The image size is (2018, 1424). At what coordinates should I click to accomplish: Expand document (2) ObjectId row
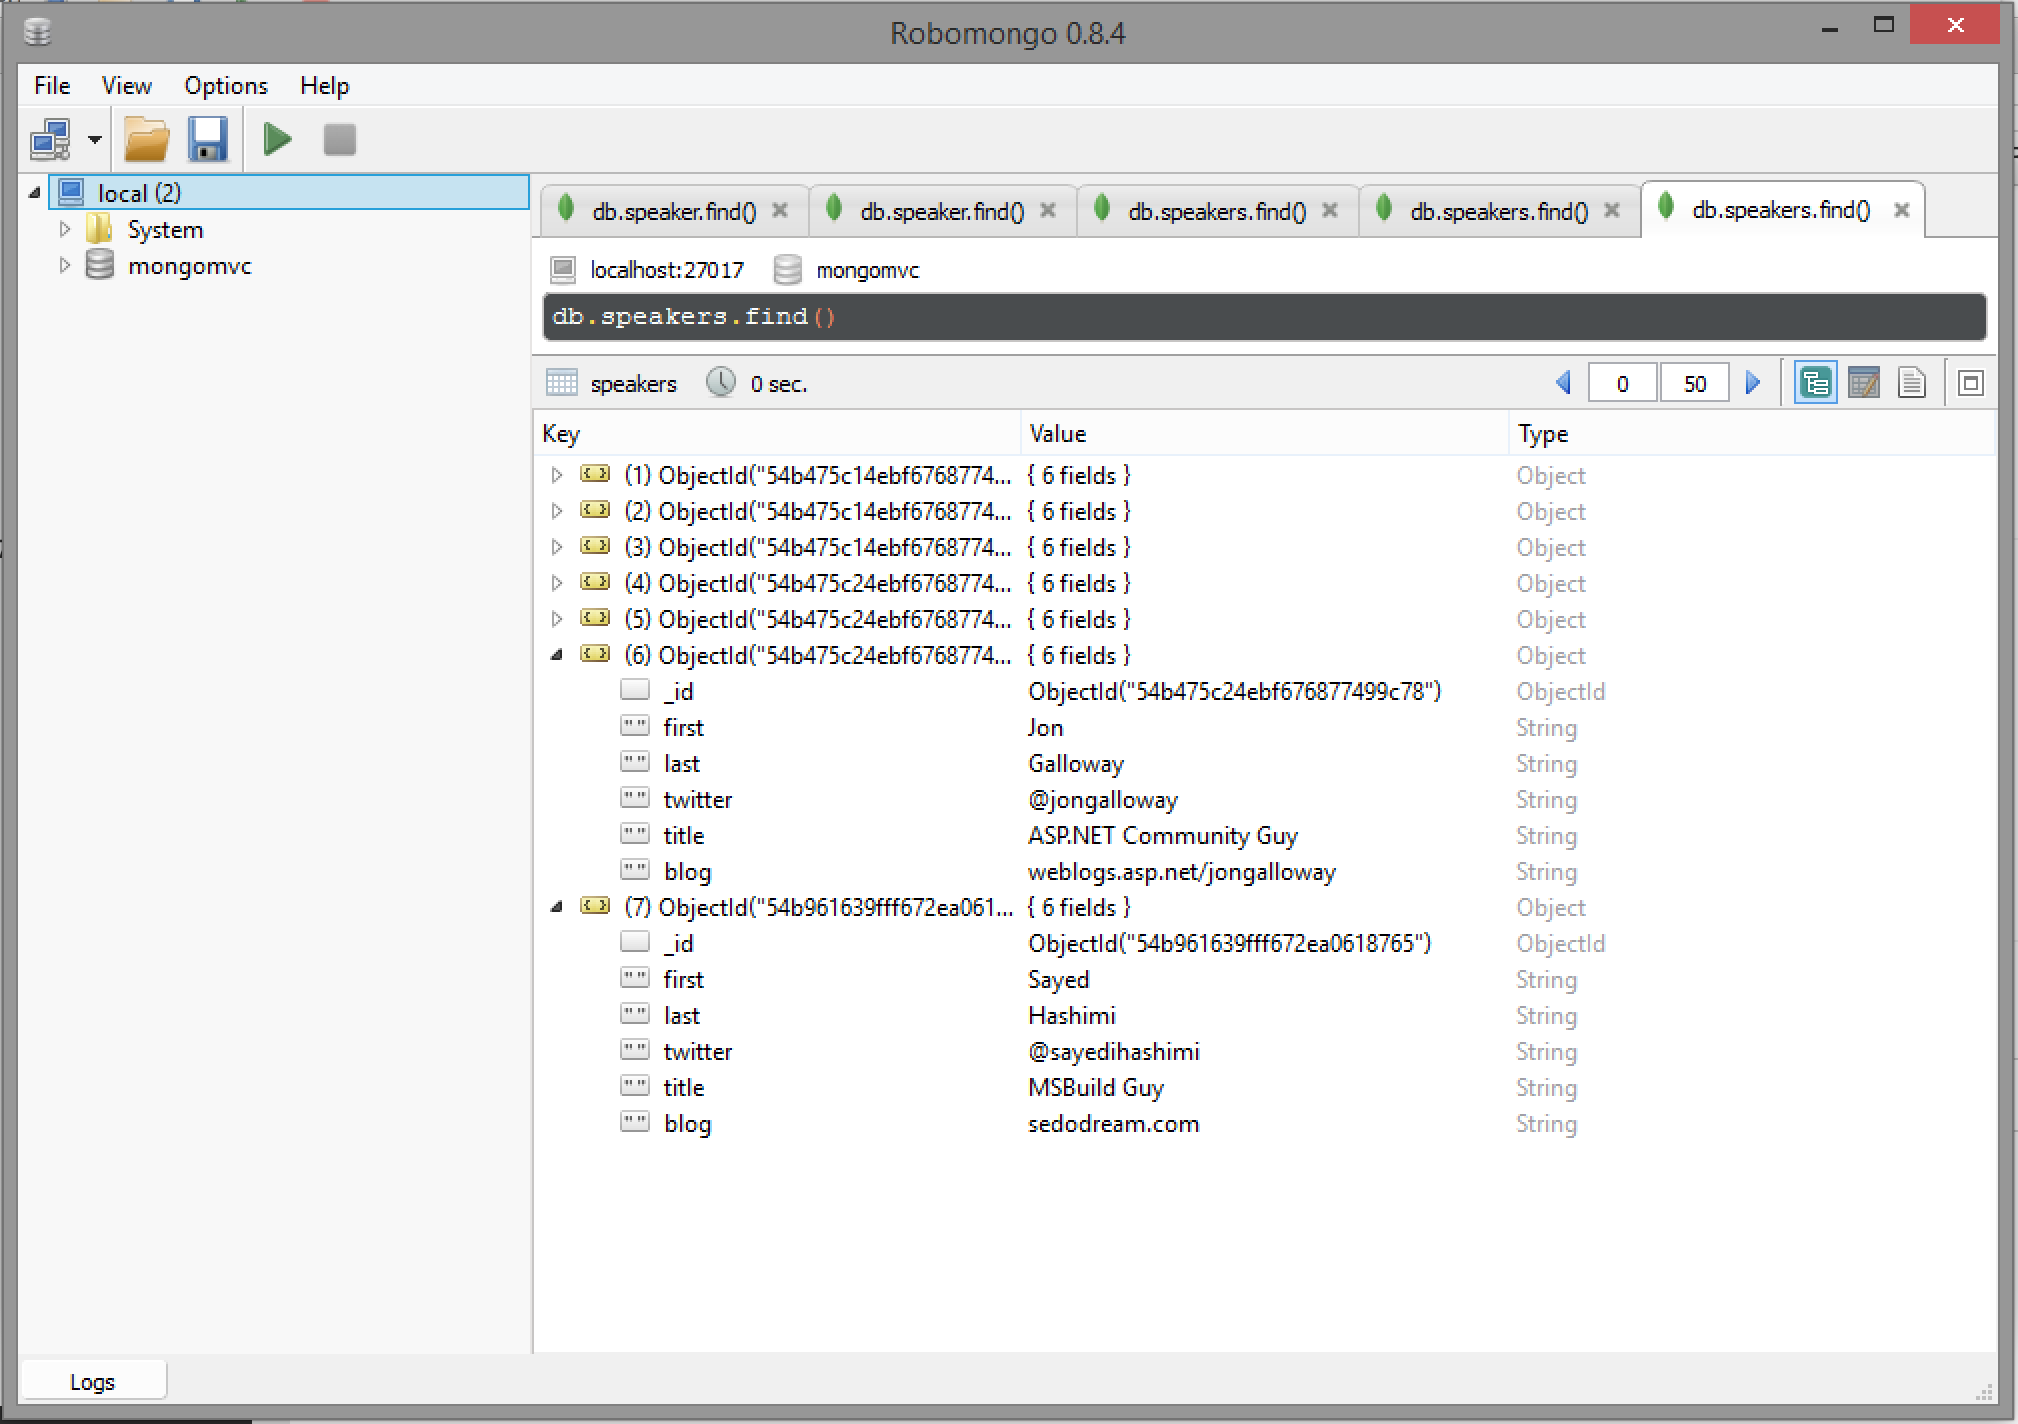pyautogui.click(x=557, y=511)
